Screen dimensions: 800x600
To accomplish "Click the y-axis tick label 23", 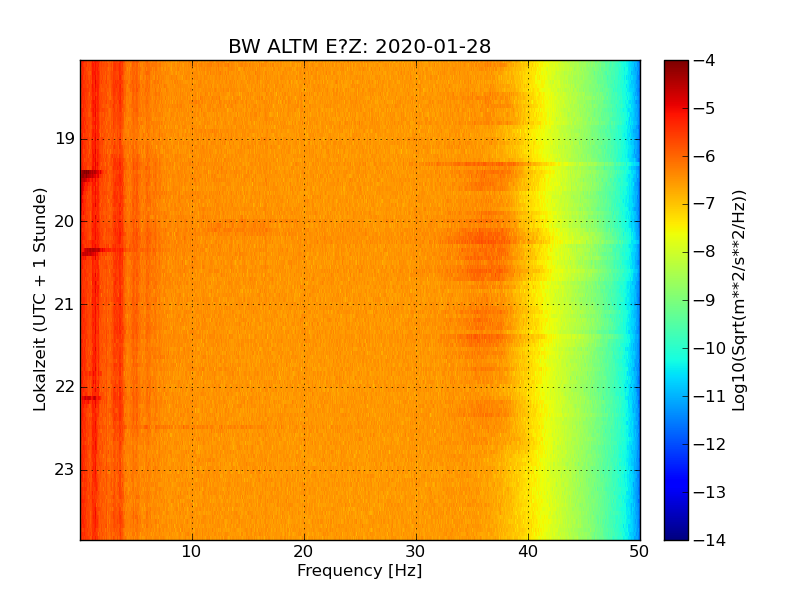I will click(65, 469).
